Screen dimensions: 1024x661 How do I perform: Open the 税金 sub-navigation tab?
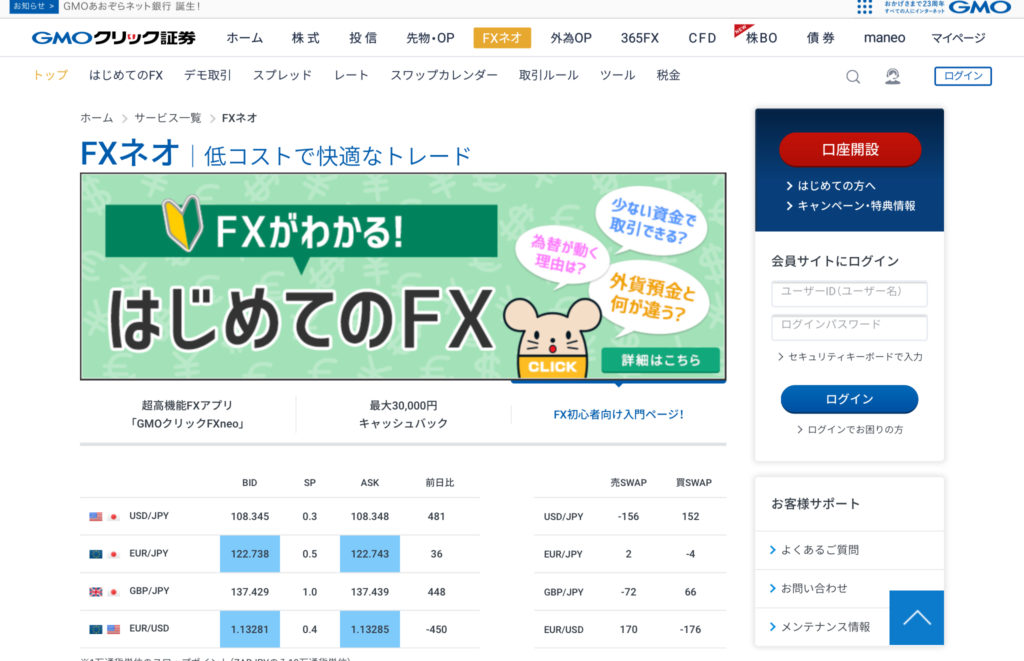[x=668, y=75]
